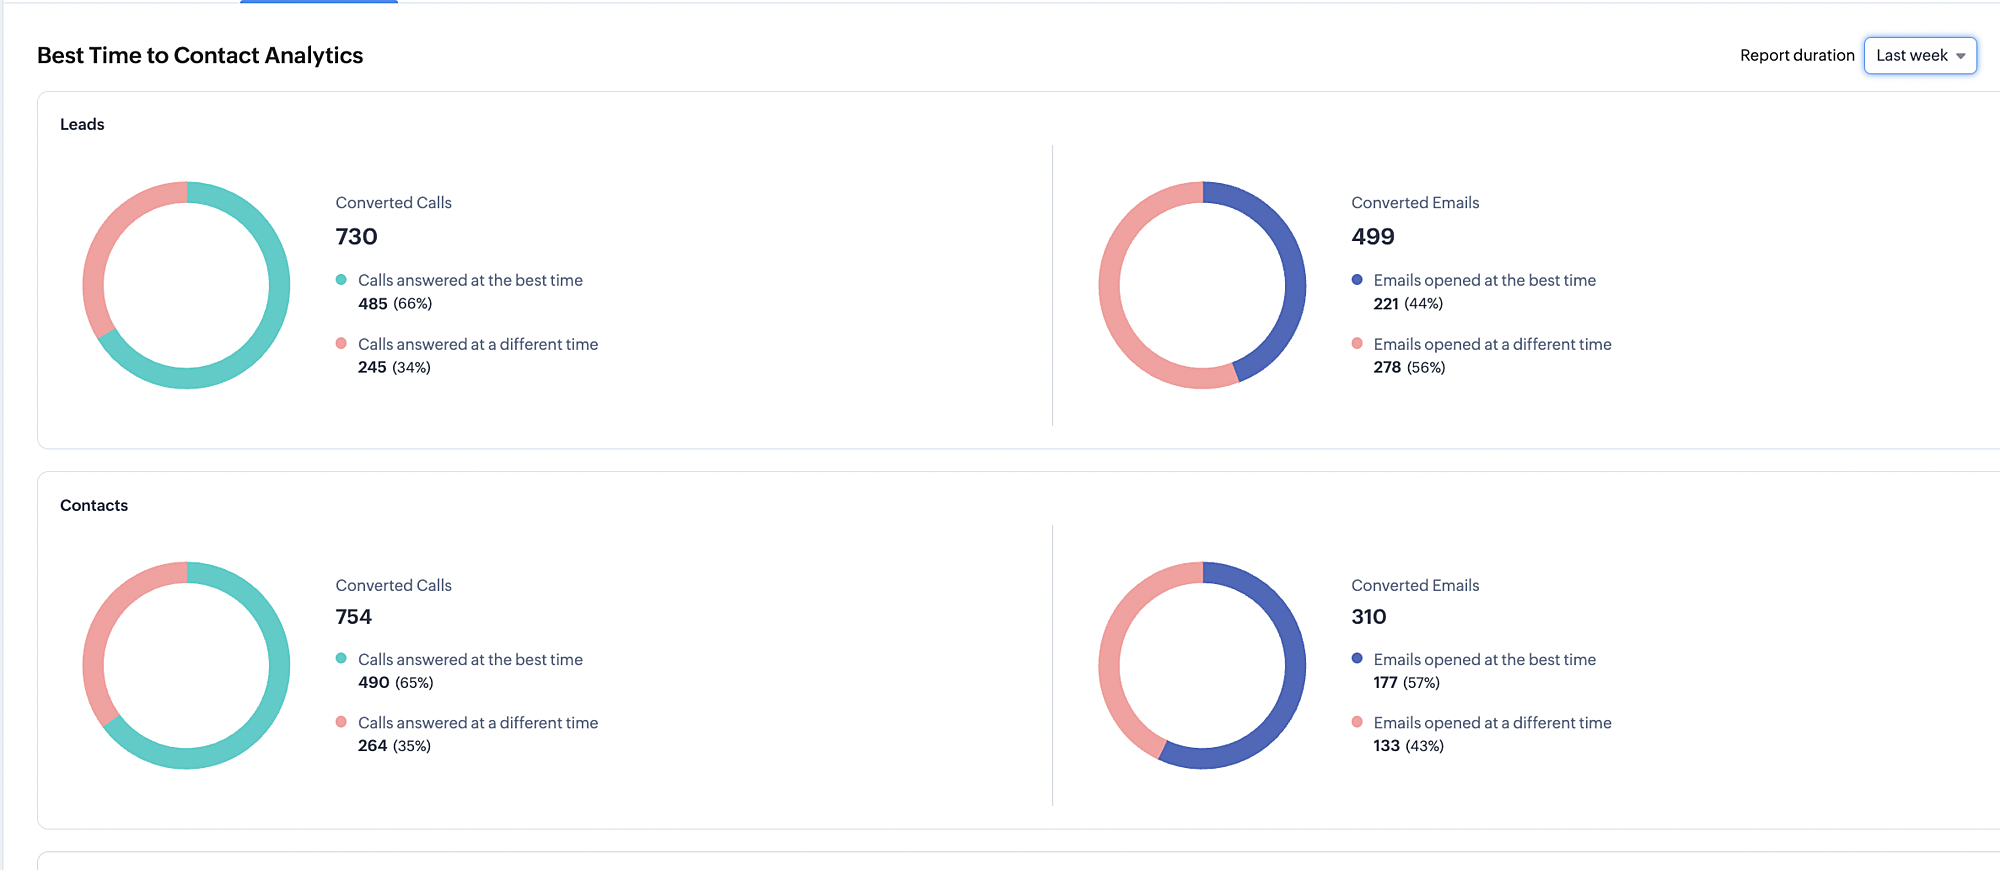The image size is (2000, 870).
Task: Click the teal legend dot under Leads calls
Action: (x=341, y=280)
